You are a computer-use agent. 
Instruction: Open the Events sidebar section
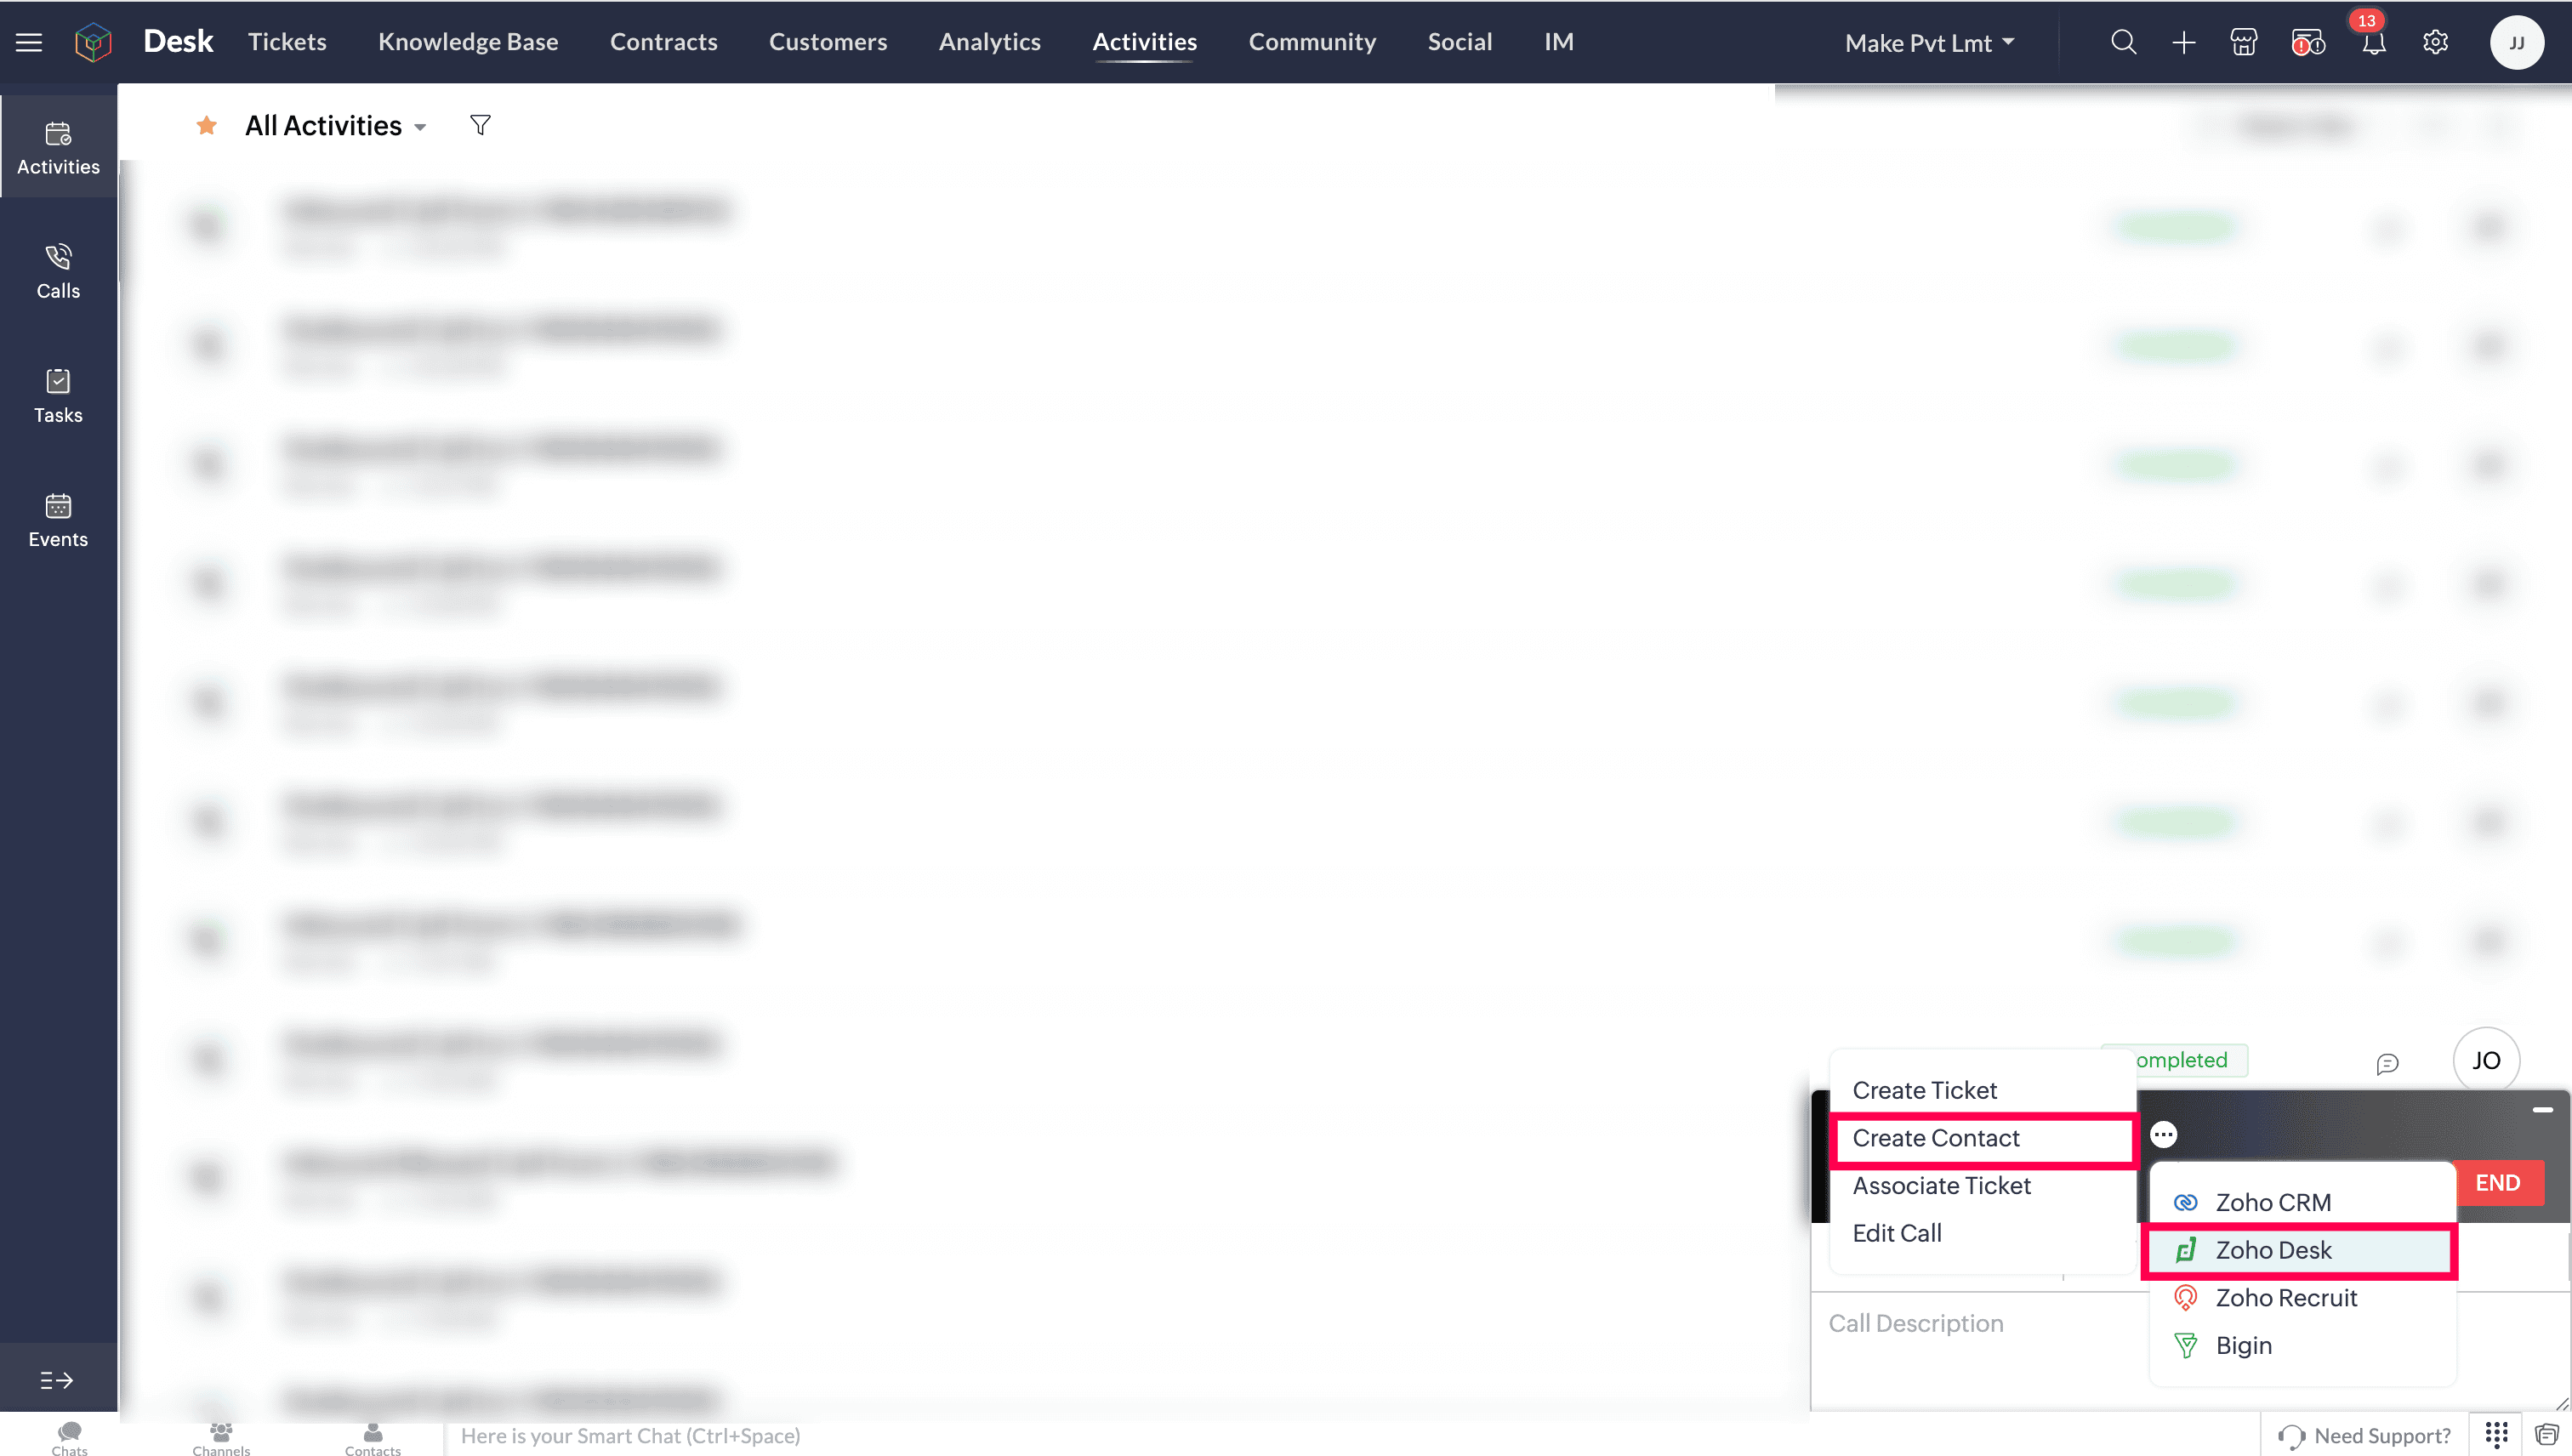tap(58, 520)
